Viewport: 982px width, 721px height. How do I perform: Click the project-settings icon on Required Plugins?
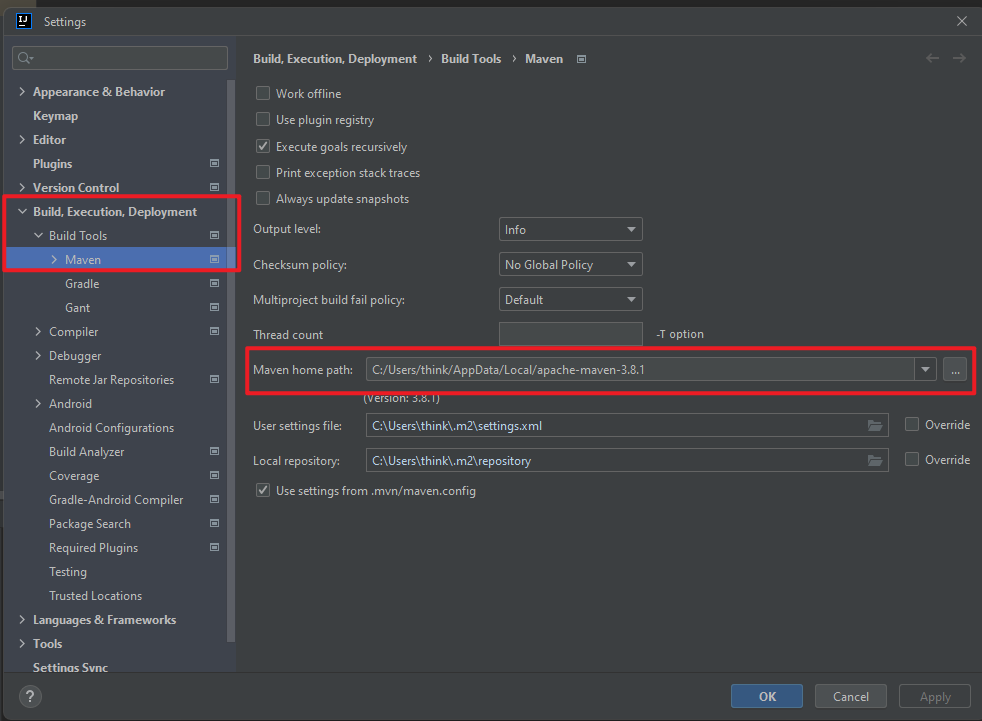point(214,547)
